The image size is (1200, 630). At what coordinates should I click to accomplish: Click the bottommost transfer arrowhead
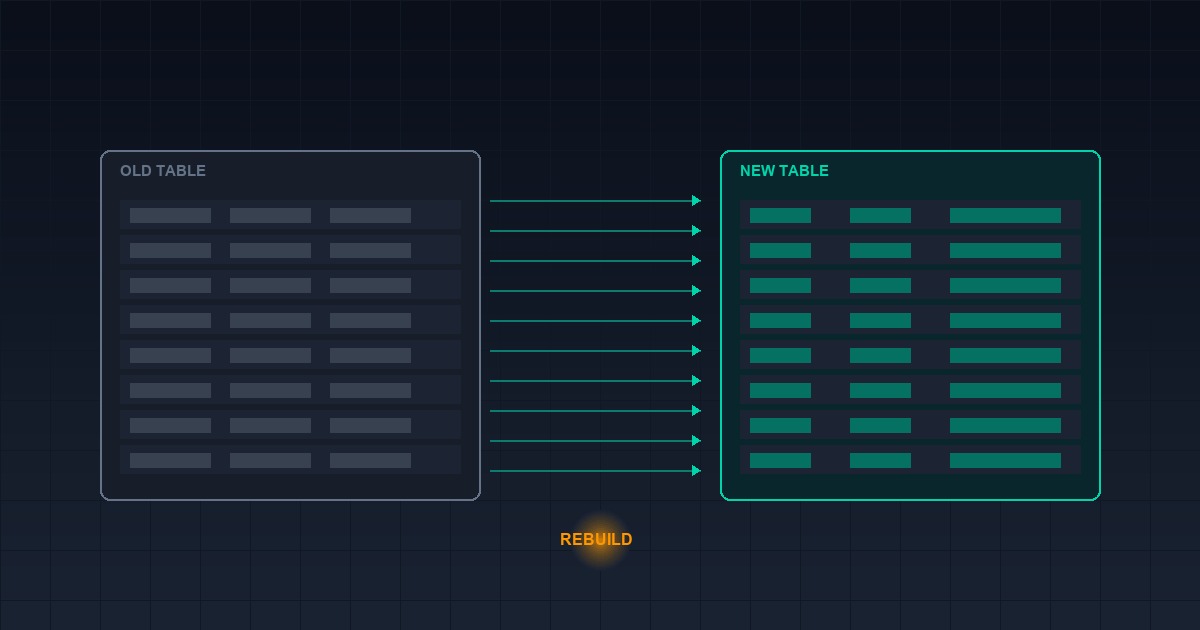pos(697,471)
